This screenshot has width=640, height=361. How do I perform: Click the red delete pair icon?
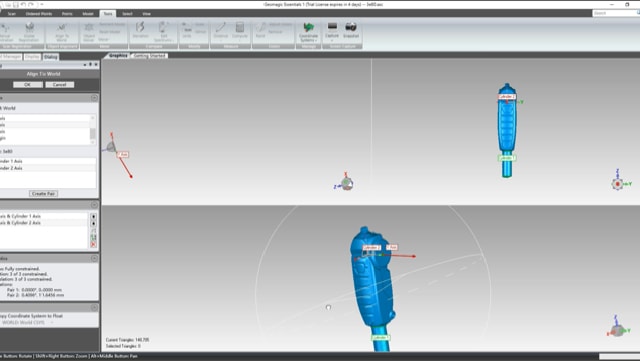pos(93,244)
